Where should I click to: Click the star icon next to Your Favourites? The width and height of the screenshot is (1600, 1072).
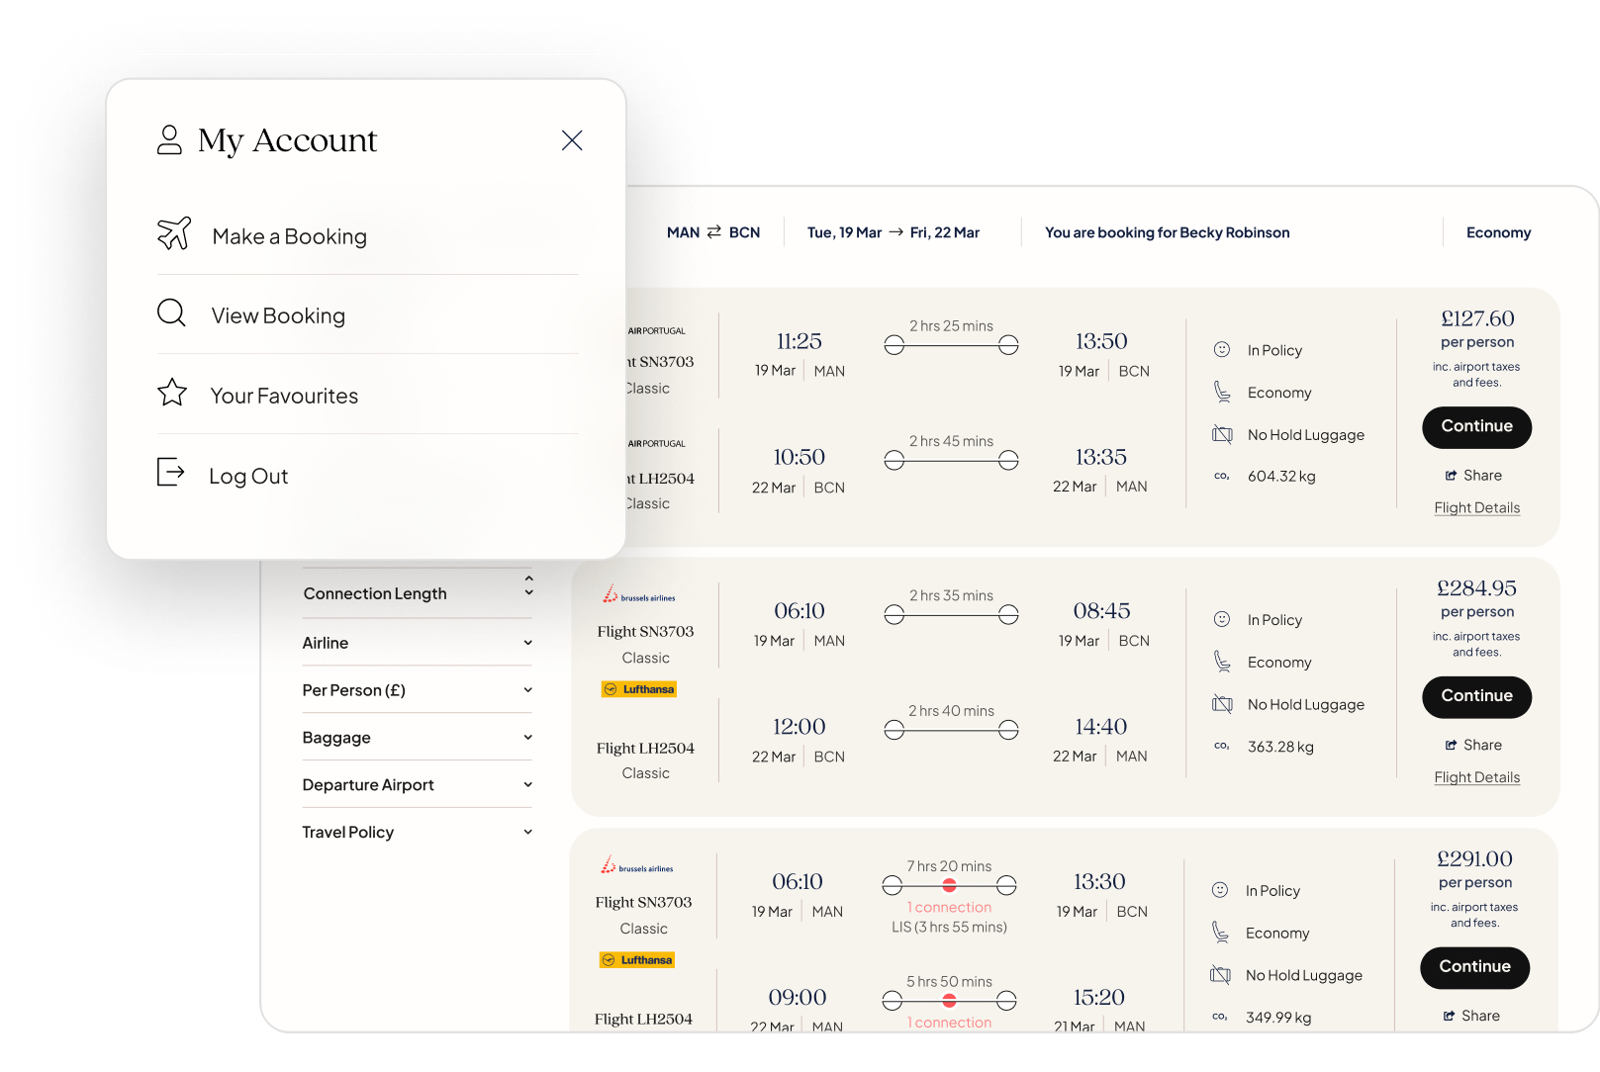[171, 393]
